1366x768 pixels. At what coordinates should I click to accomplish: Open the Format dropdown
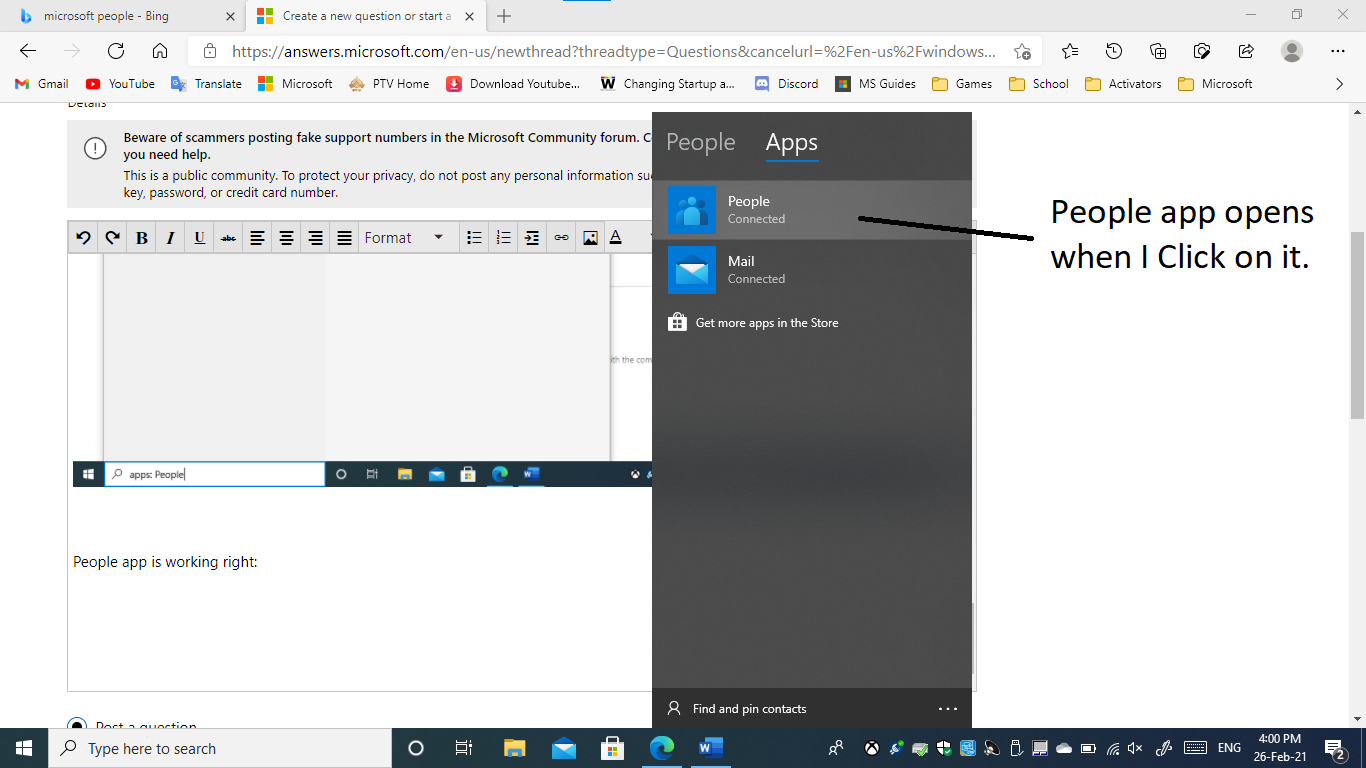(x=404, y=237)
